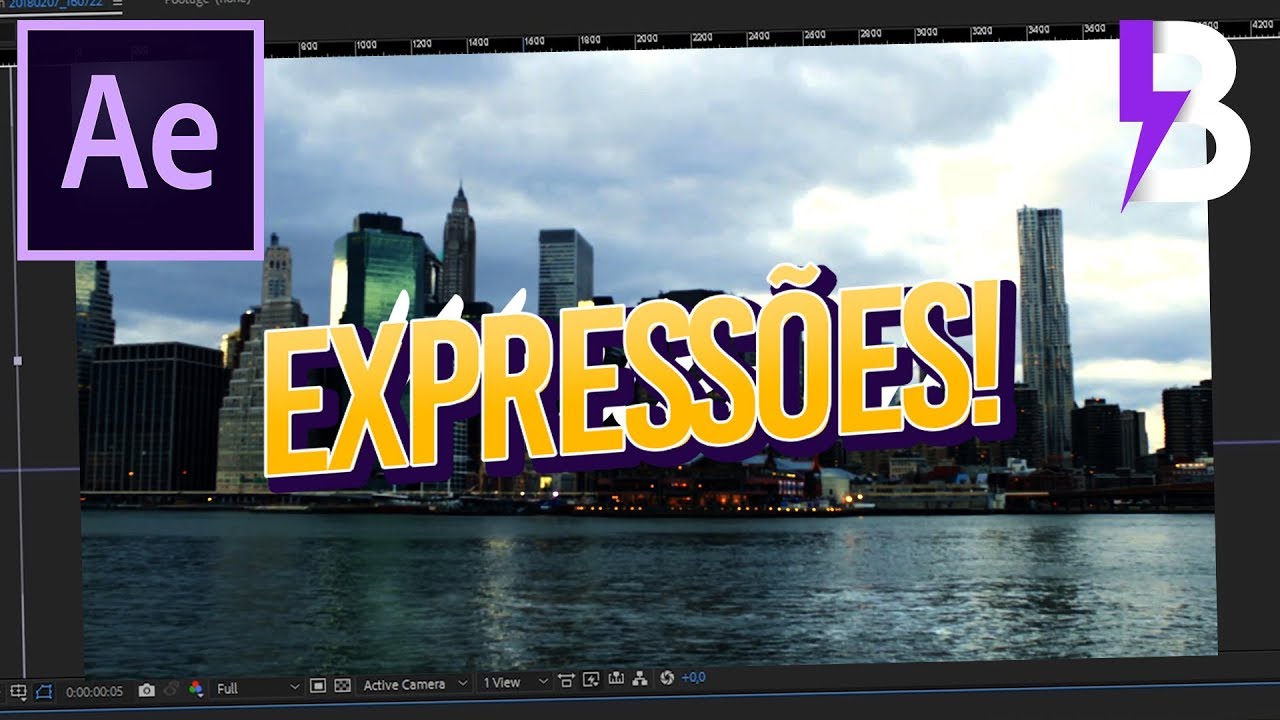The height and width of the screenshot is (720, 1280).
Task: Enable the Region of Interest button
Action: tap(318, 685)
